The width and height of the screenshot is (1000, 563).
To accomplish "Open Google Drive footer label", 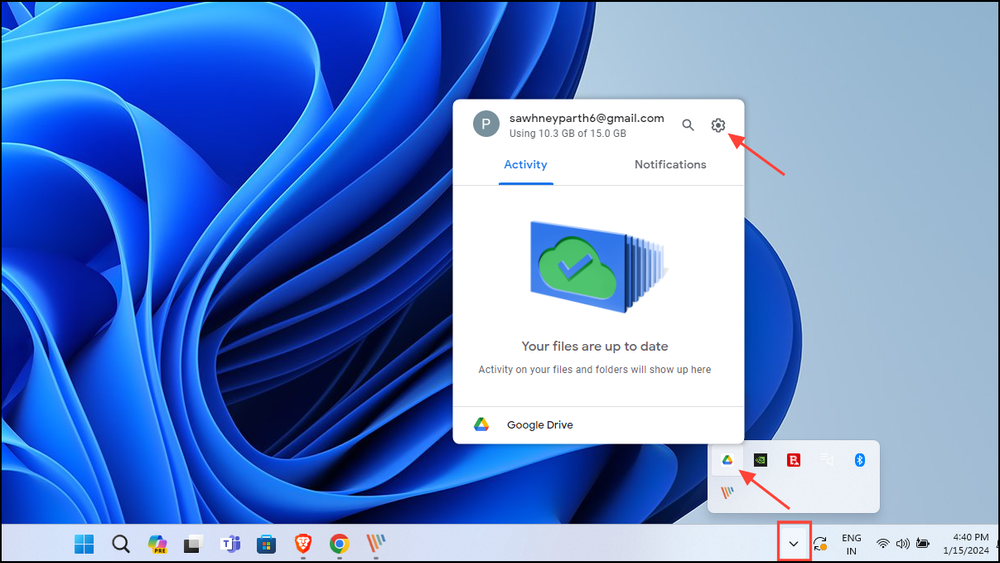I will [x=540, y=425].
